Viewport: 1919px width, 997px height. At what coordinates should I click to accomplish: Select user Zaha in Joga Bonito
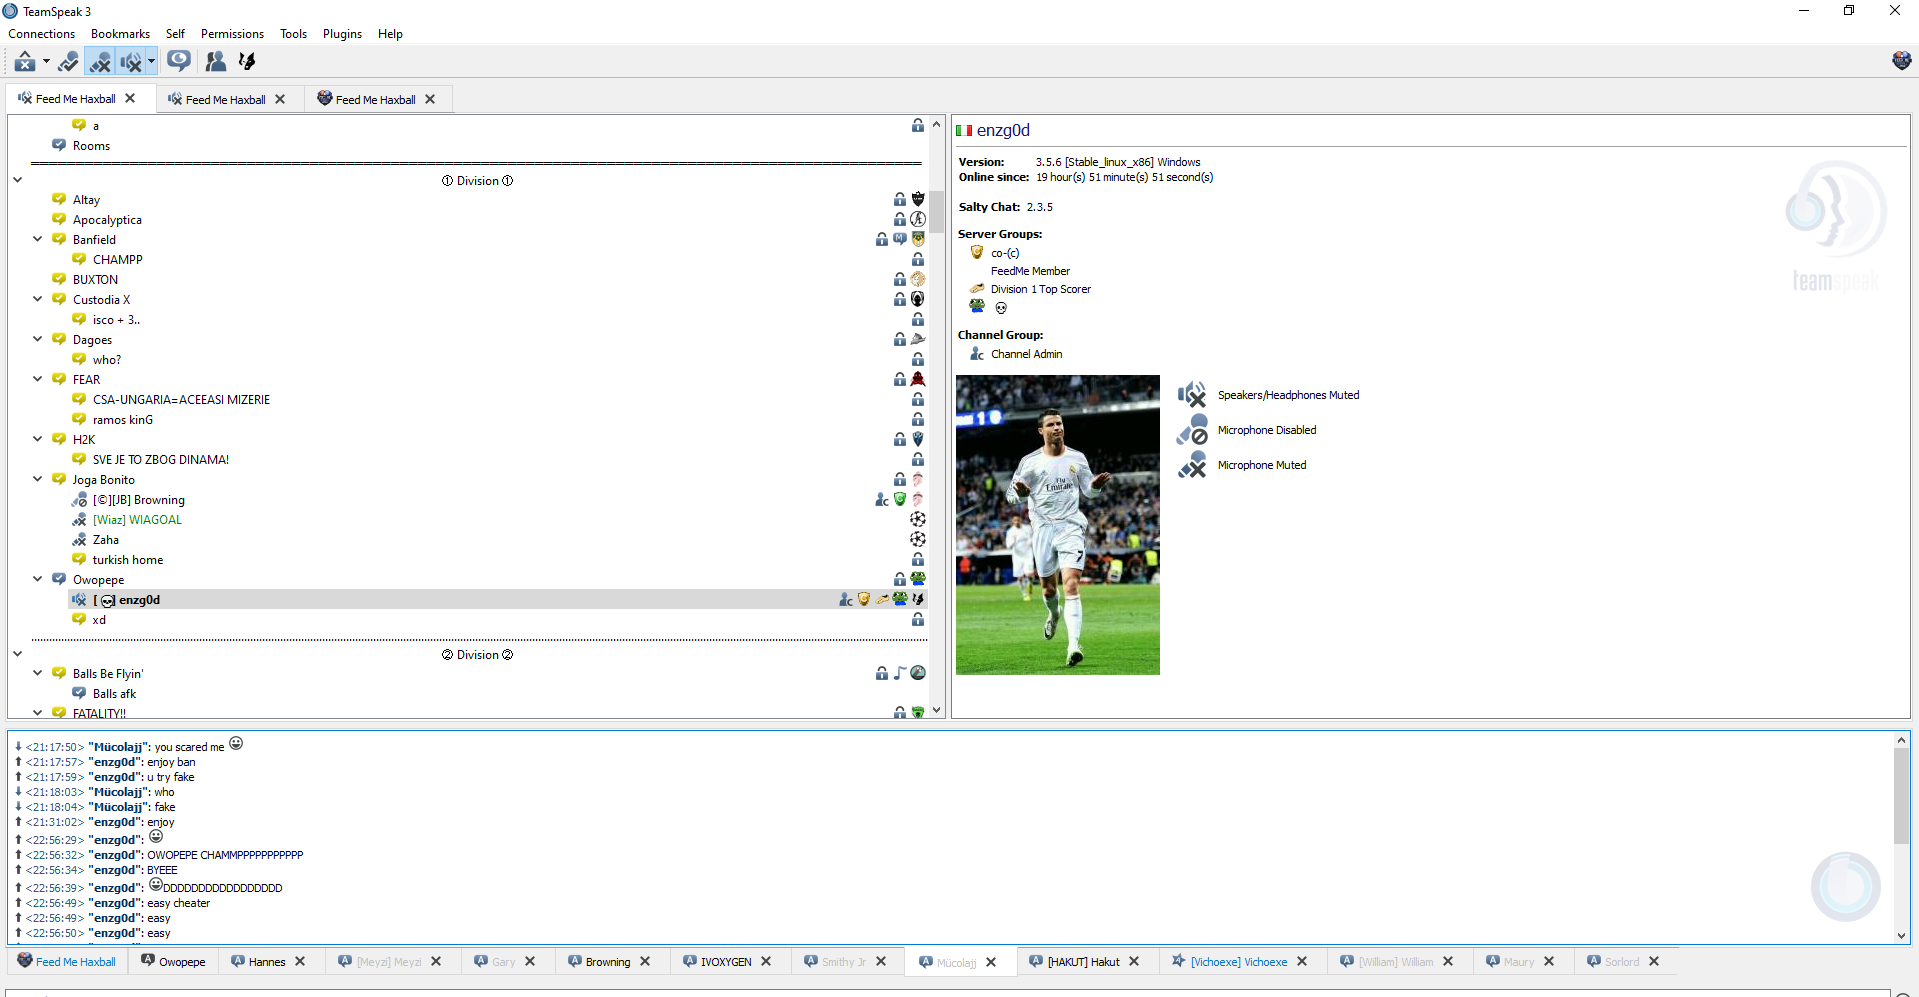pos(105,540)
